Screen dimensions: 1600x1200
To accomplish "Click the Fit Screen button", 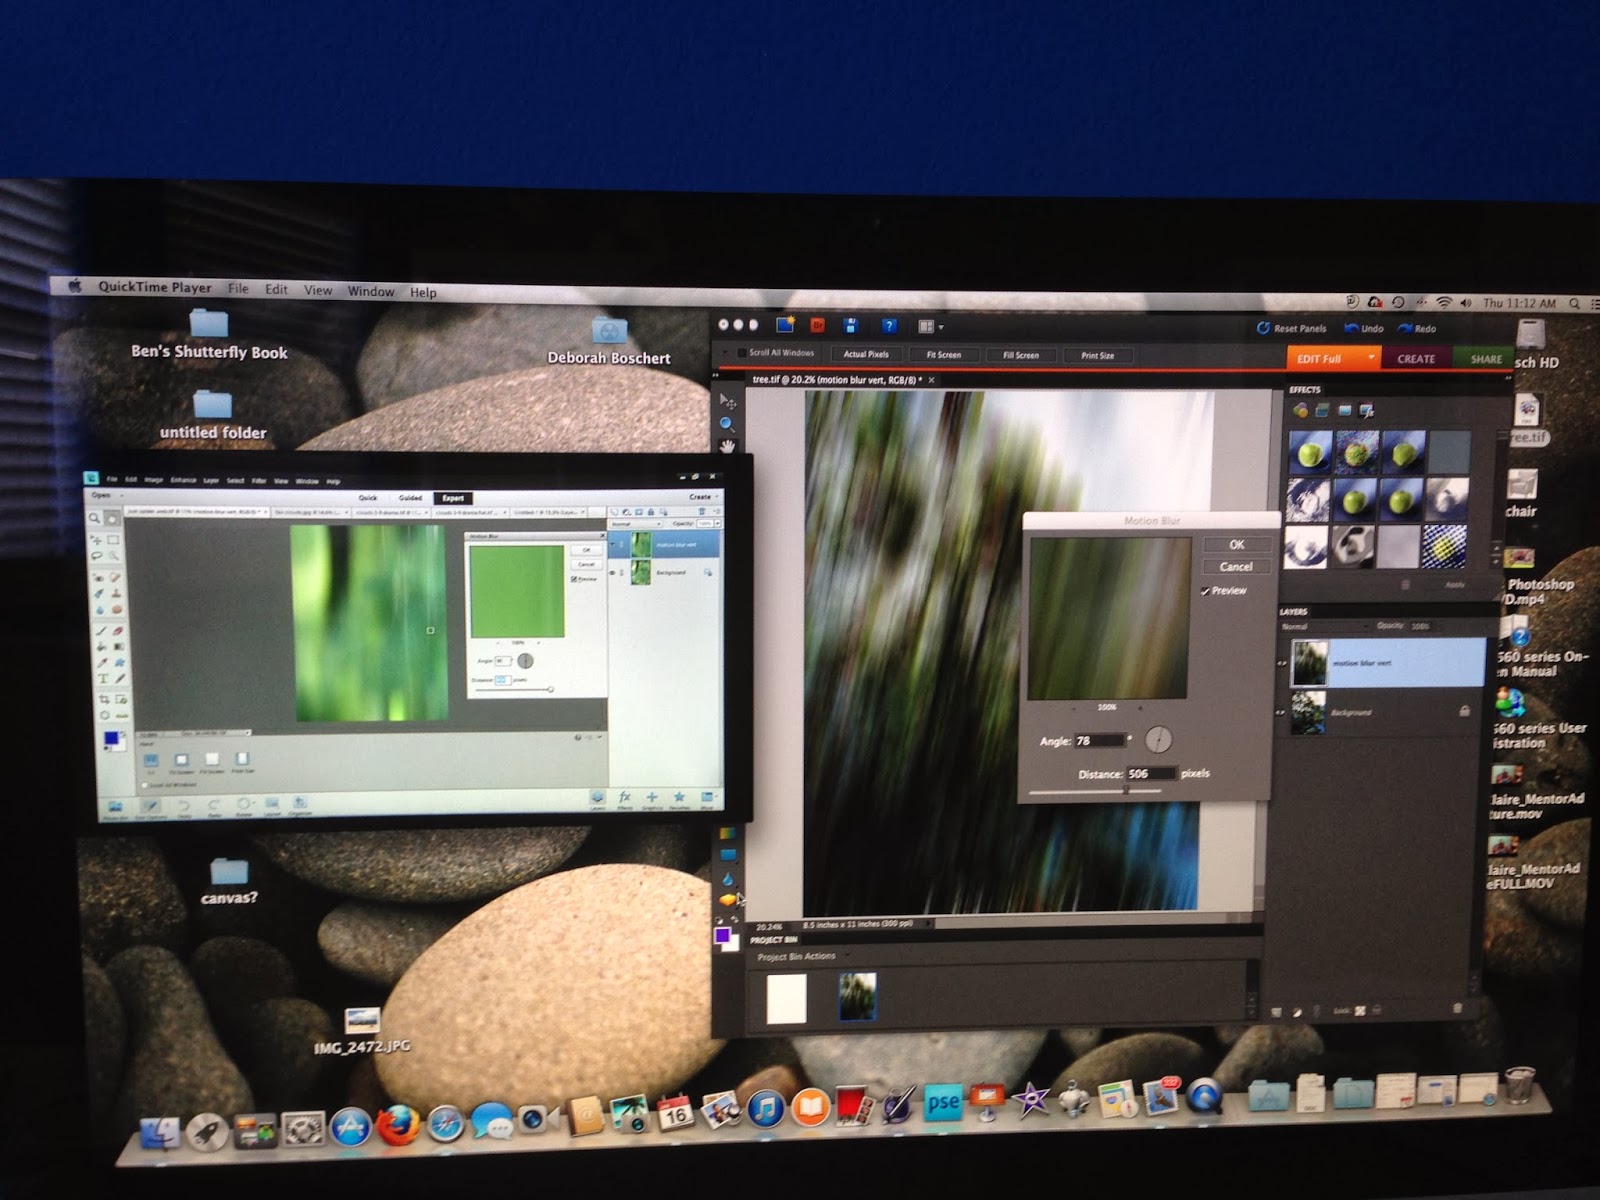I will (x=943, y=355).
